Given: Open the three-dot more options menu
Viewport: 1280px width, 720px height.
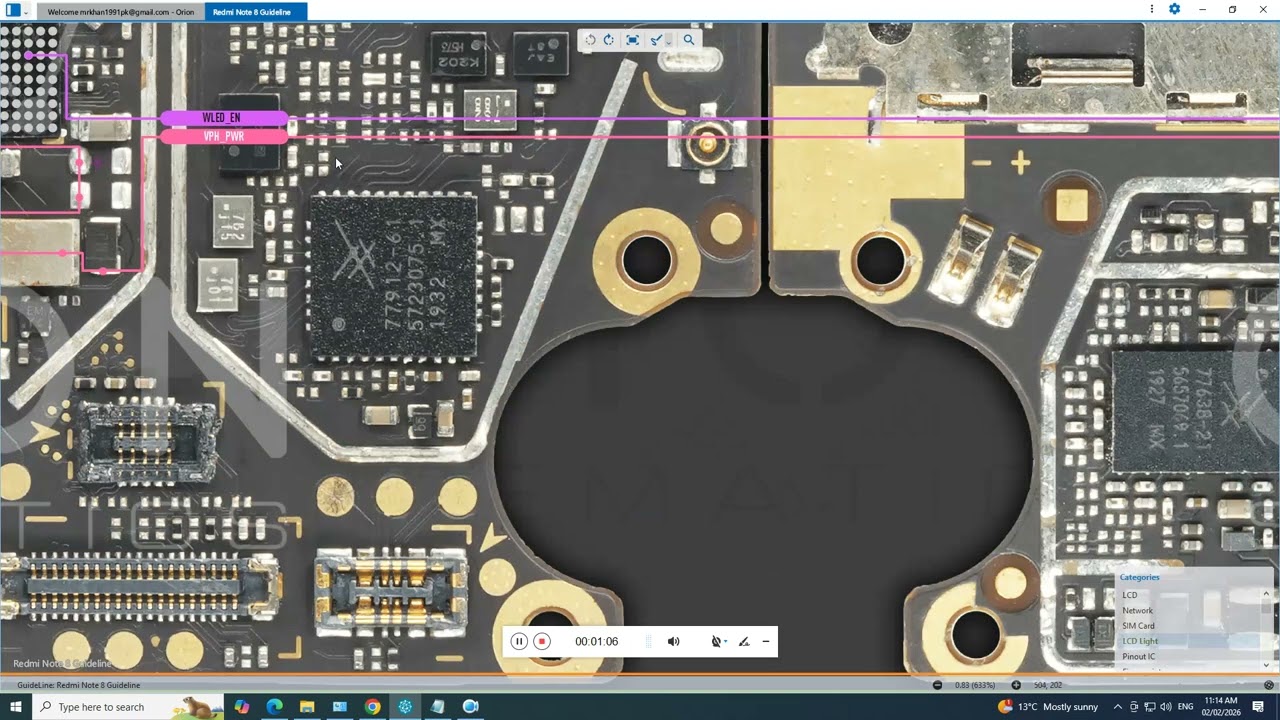Looking at the screenshot, I should pos(1154,9).
